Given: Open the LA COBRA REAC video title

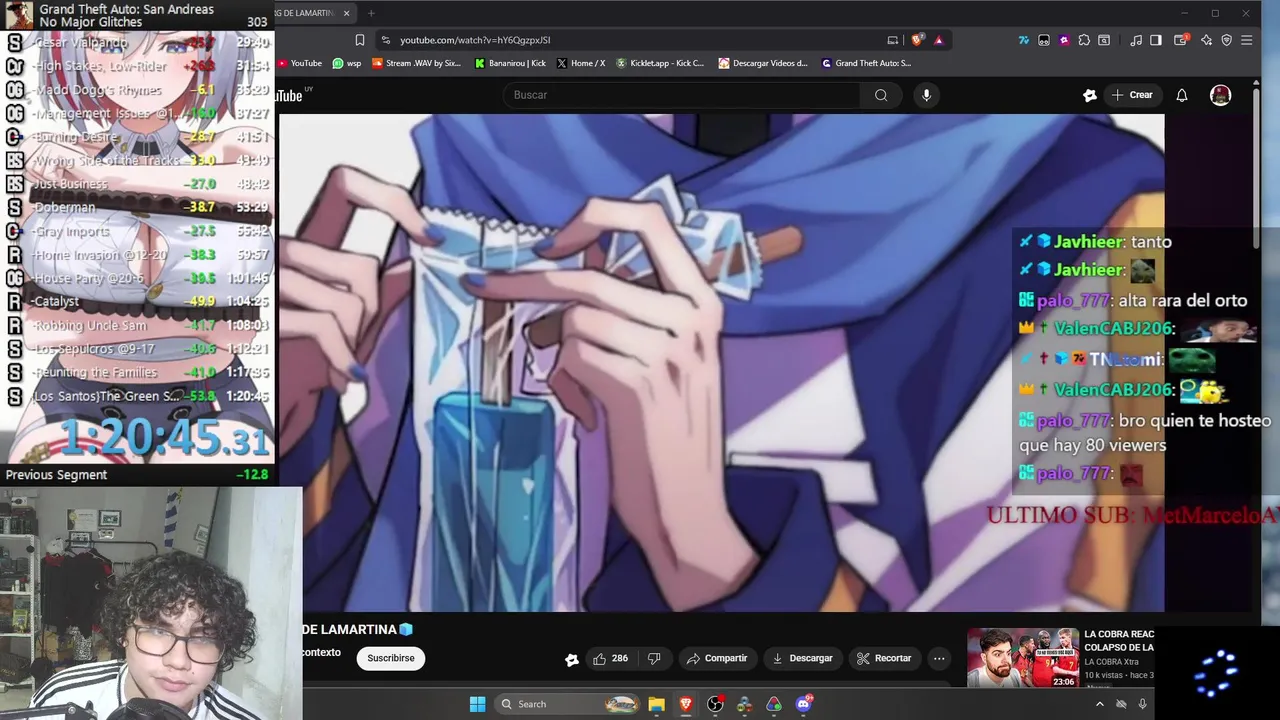Looking at the screenshot, I should point(1119,640).
